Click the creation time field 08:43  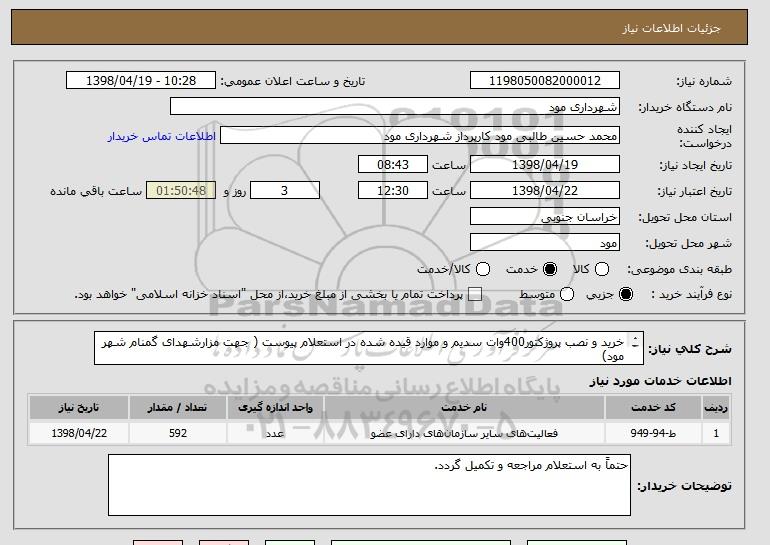393,164
